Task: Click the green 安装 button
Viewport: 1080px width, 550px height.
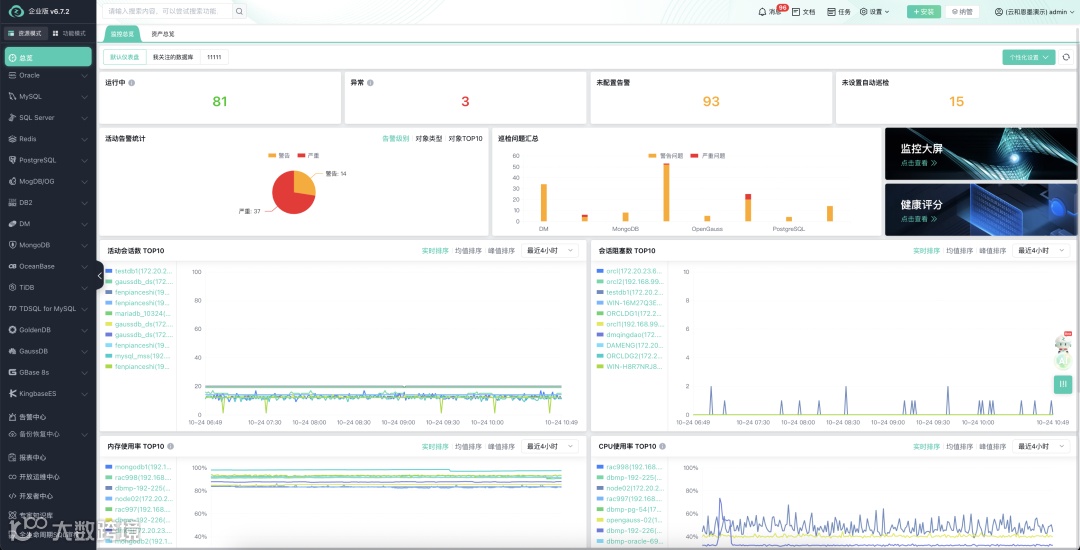Action: (924, 12)
